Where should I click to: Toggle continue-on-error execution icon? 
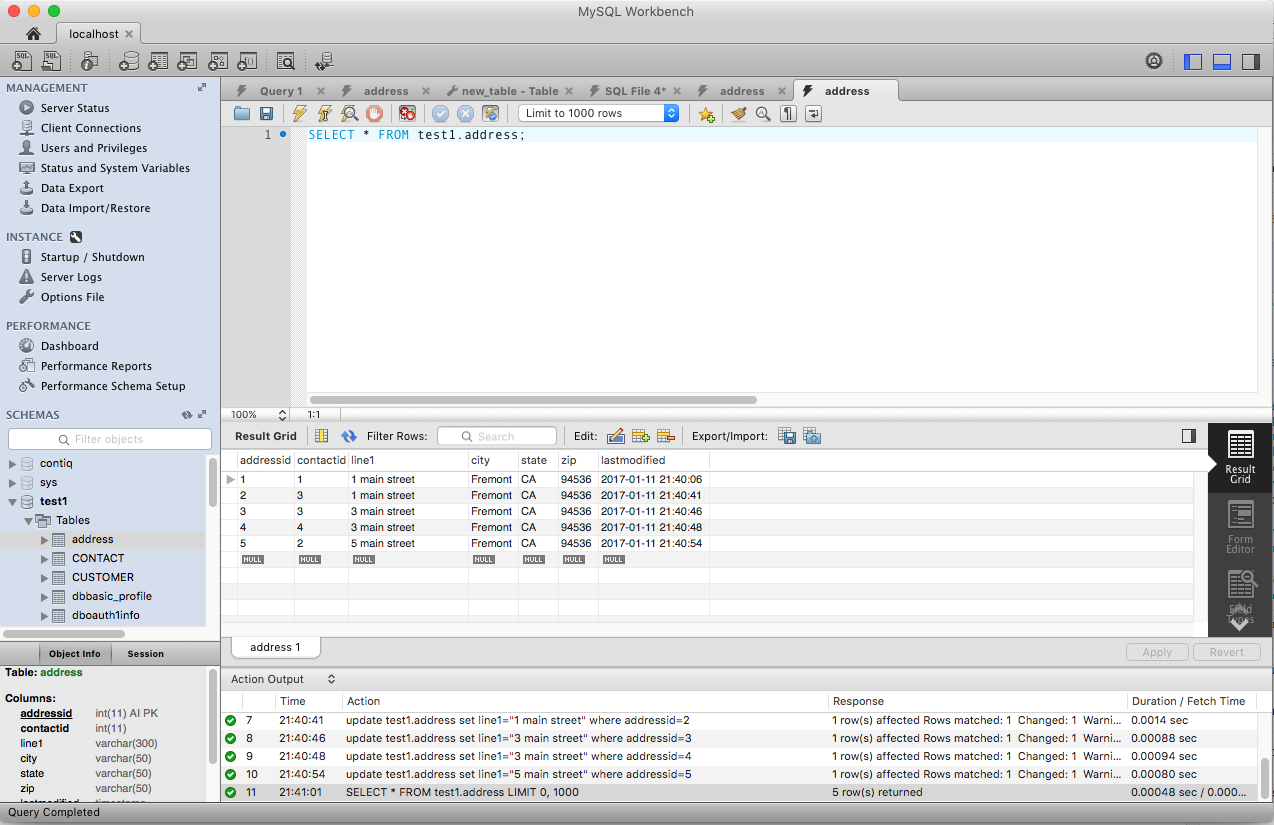click(x=407, y=114)
